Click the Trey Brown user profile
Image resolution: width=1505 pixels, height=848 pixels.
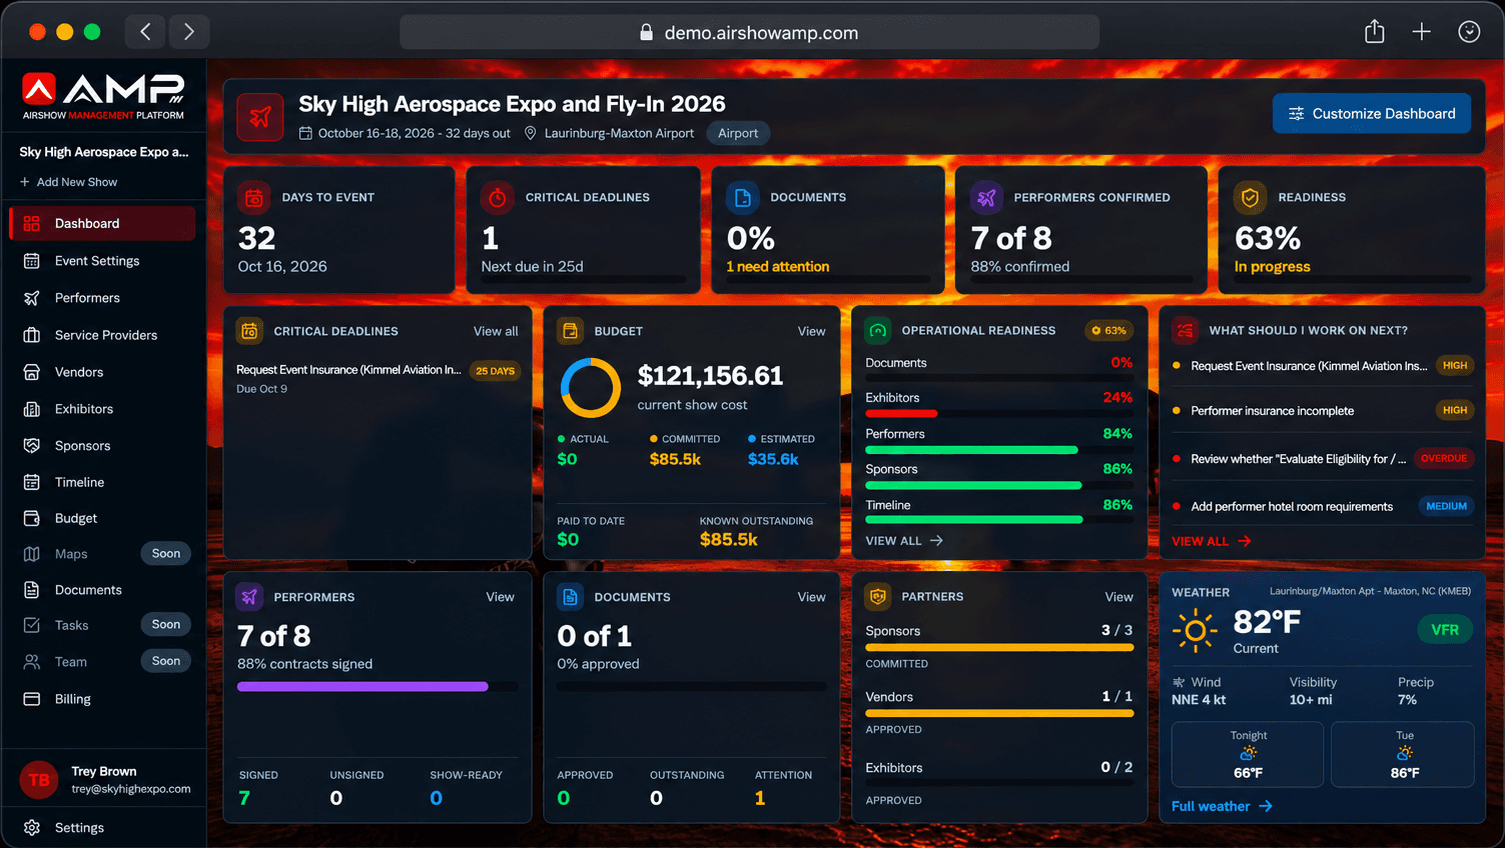tap(104, 780)
